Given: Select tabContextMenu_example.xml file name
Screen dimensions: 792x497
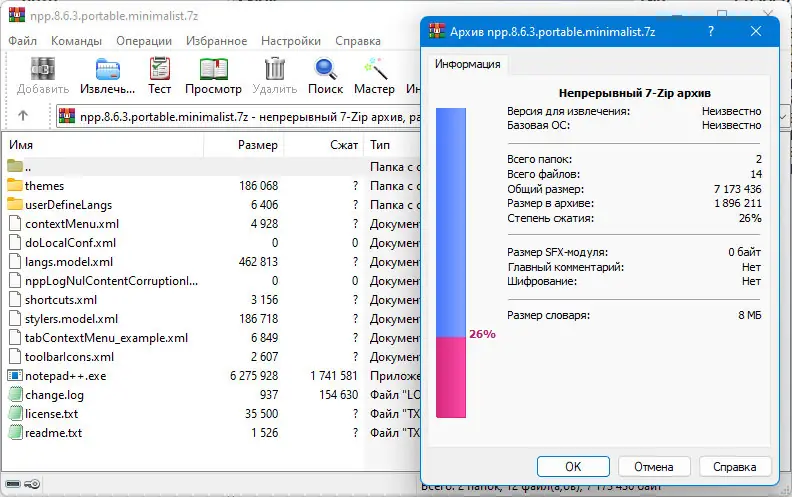Looking at the screenshot, I should pos(107,338).
